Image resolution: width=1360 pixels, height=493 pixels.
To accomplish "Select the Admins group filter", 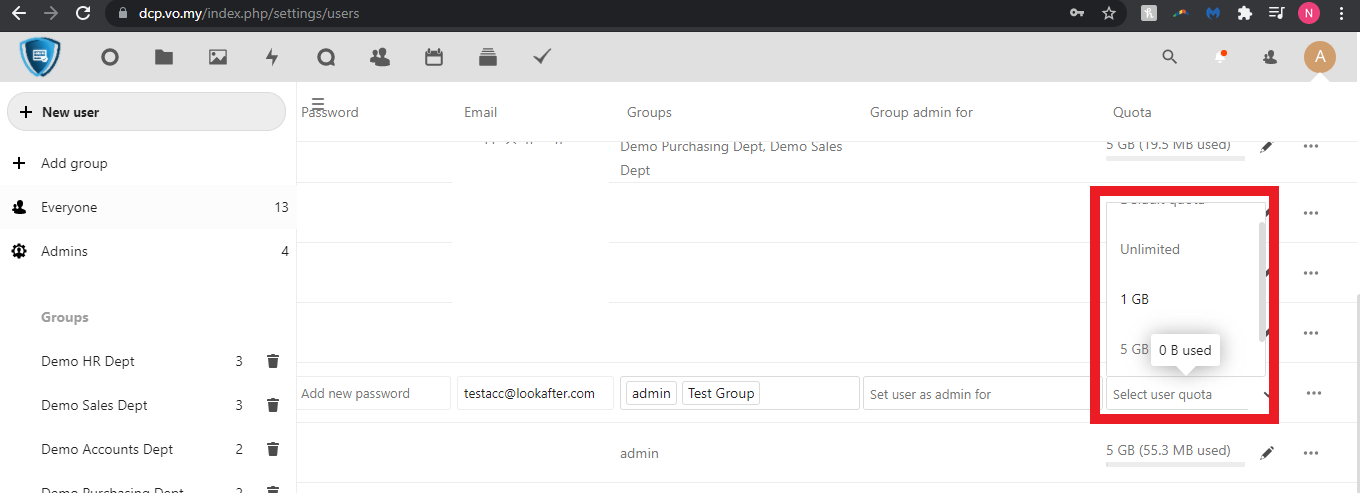I will coord(64,251).
